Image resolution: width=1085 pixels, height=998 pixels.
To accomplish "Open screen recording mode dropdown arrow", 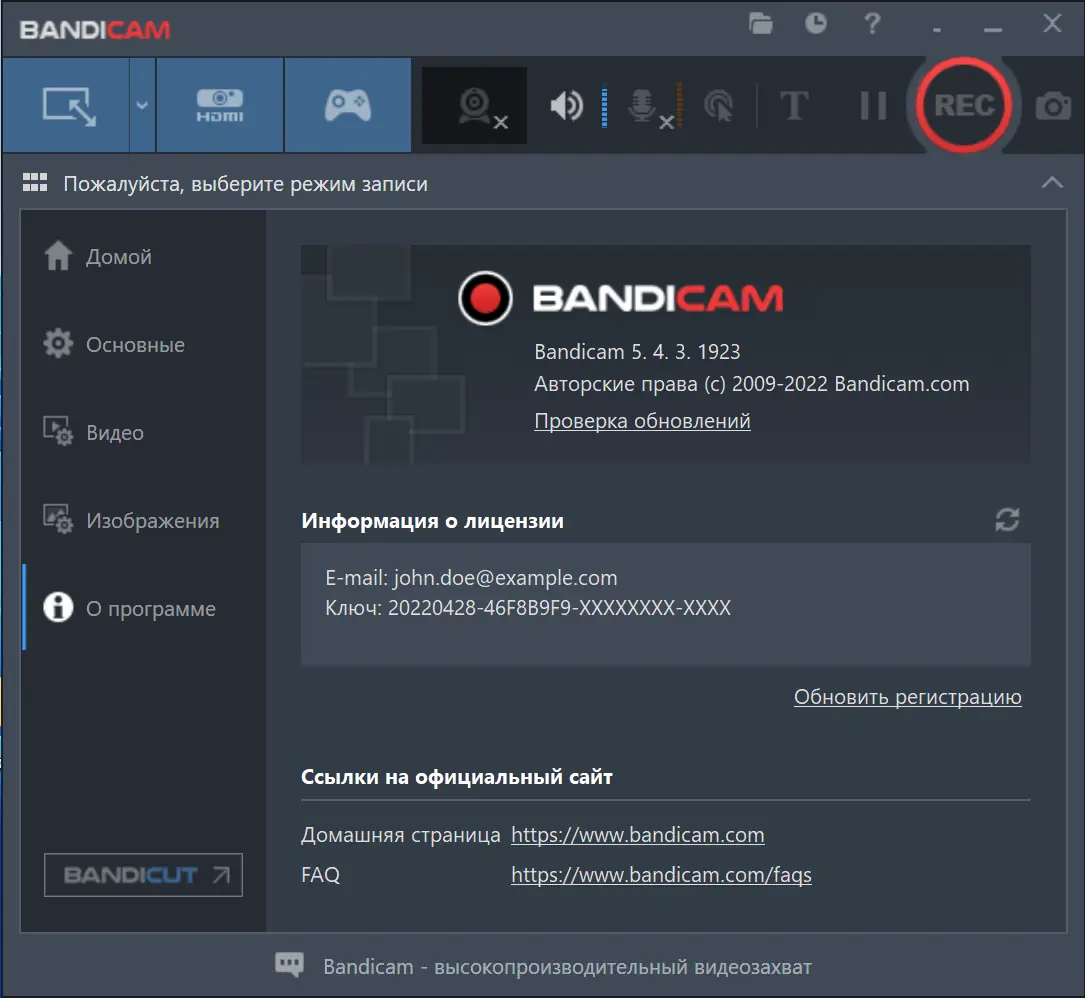I will [142, 105].
